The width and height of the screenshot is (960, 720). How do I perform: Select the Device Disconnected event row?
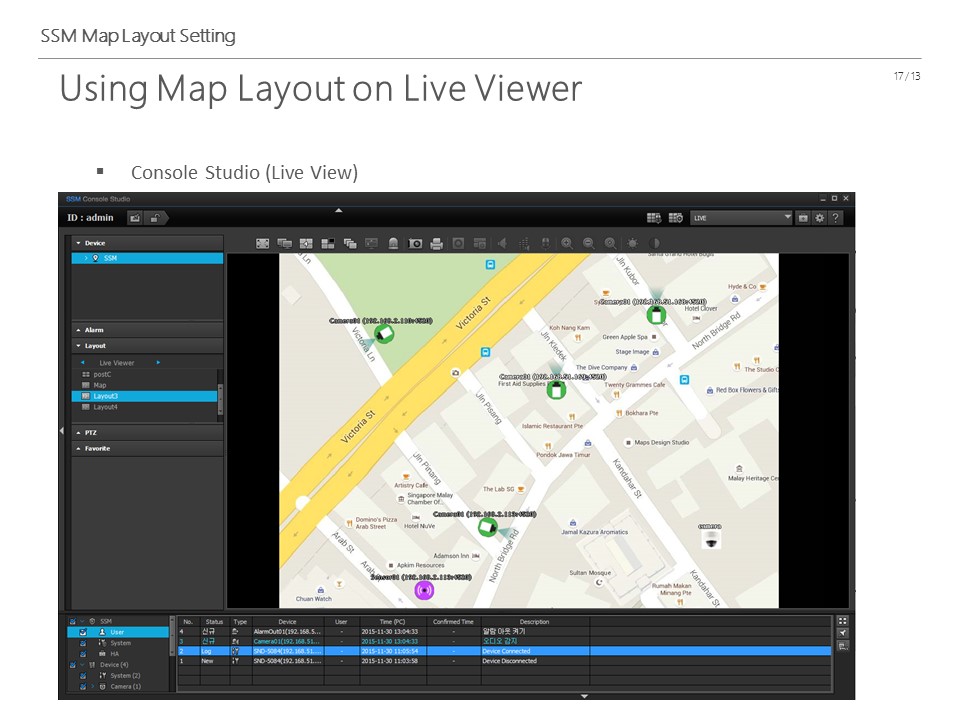pos(504,661)
